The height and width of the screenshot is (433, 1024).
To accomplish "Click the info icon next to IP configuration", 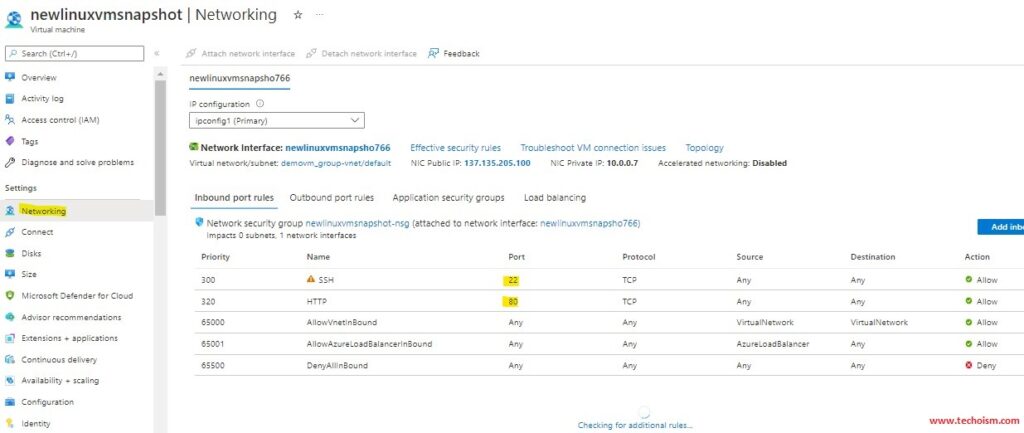I will coord(260,103).
